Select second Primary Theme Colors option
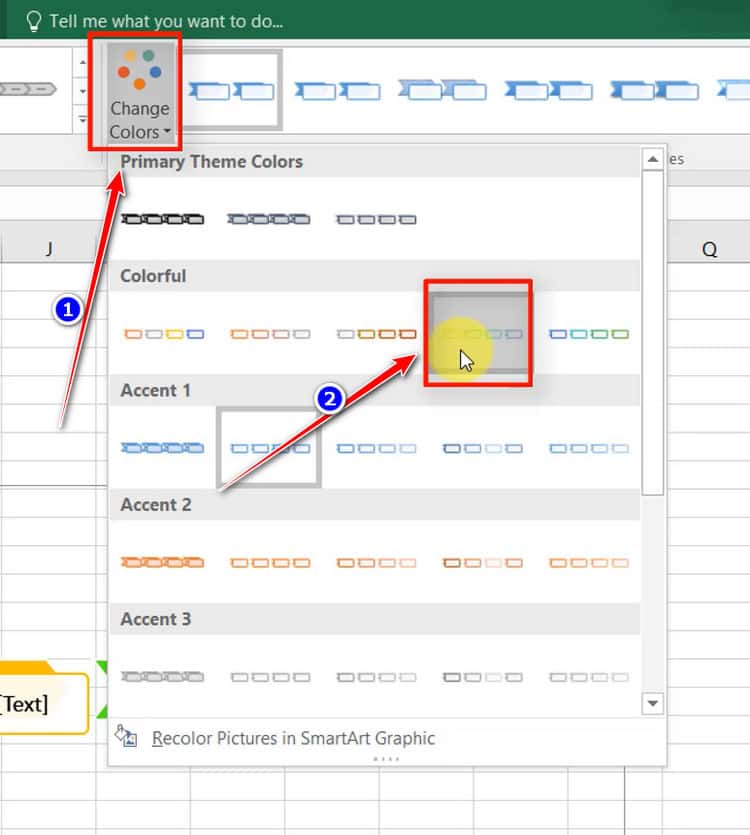750x835 pixels. tap(269, 219)
